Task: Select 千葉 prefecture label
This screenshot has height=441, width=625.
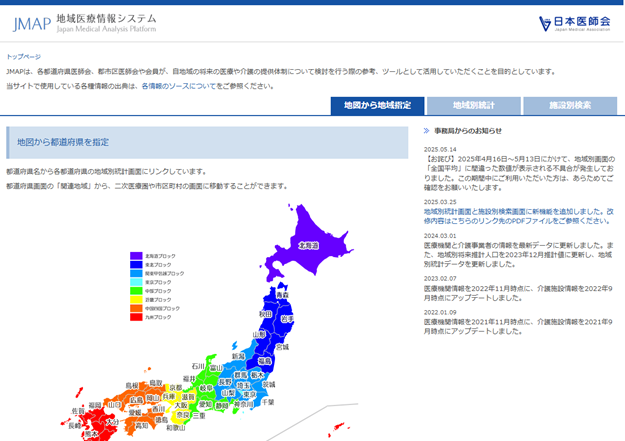Action: point(268,402)
